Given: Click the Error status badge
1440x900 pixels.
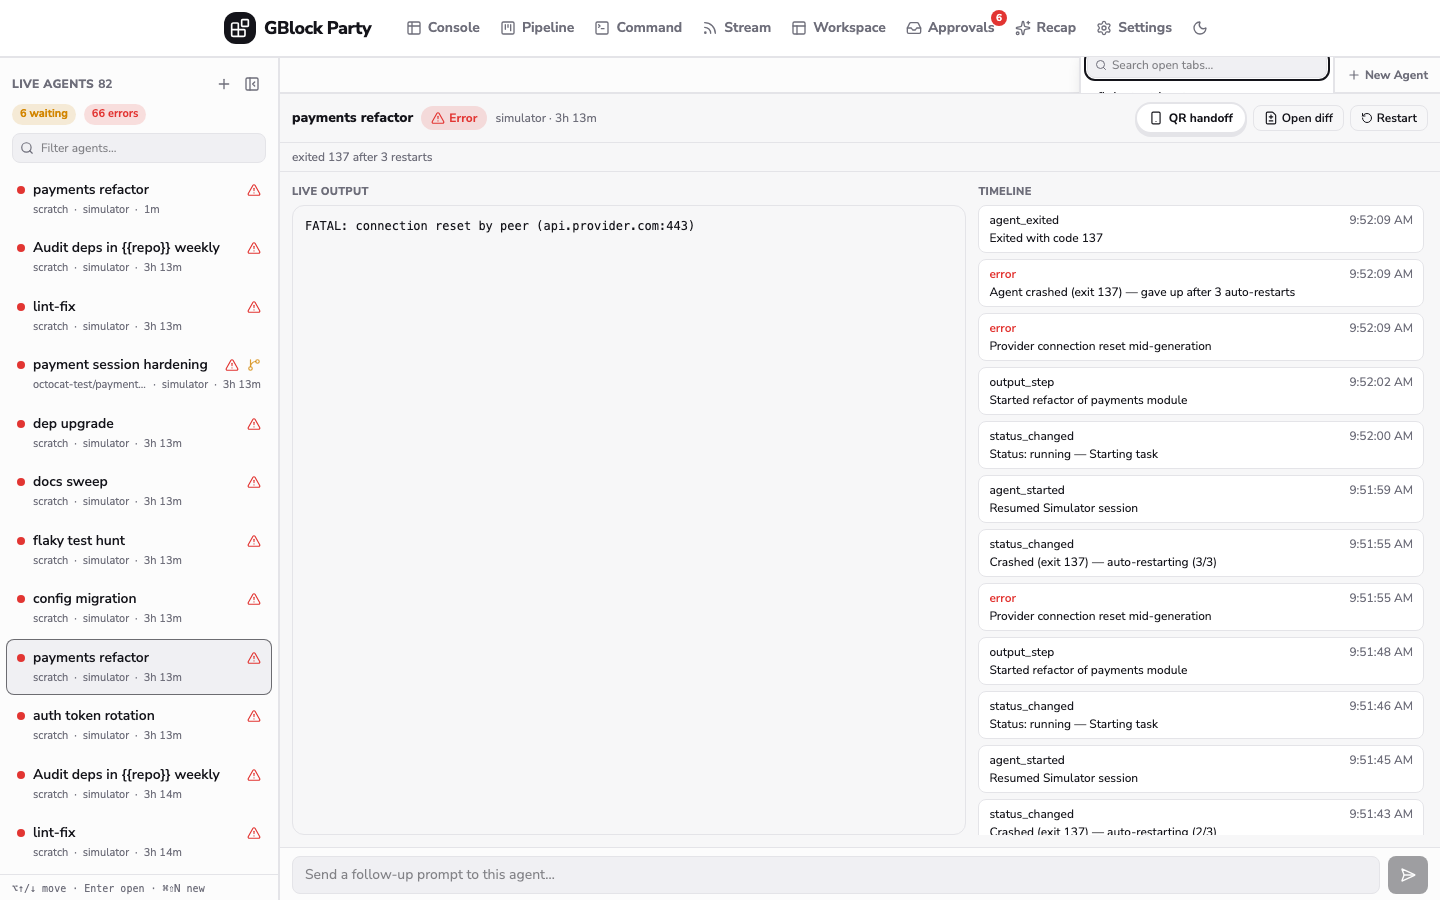Looking at the screenshot, I should pyautogui.click(x=454, y=118).
